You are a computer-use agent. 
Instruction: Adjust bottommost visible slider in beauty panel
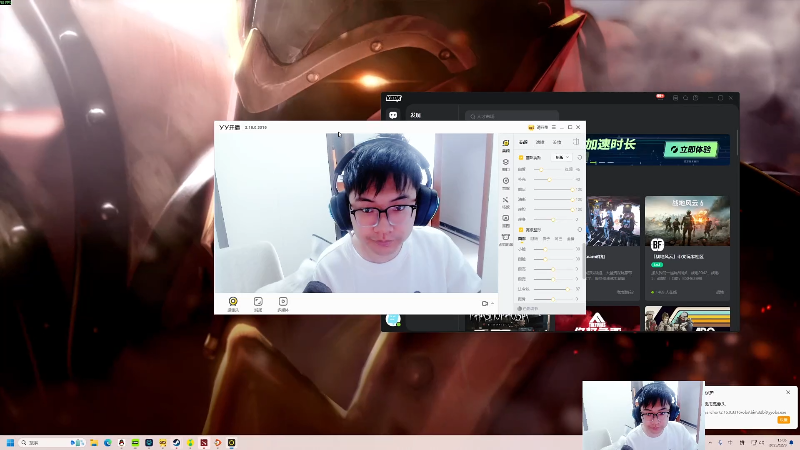[x=553, y=299]
